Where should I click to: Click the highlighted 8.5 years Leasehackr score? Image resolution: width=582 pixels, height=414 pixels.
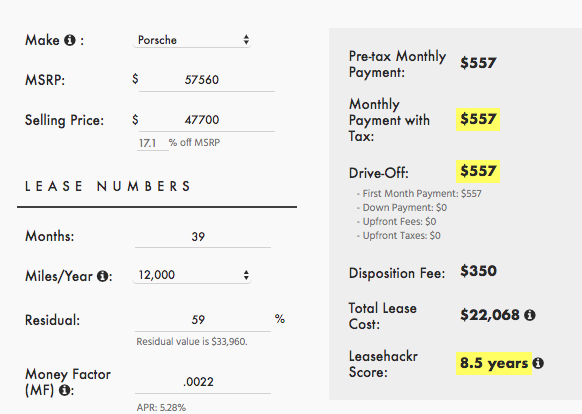pyautogui.click(x=494, y=363)
